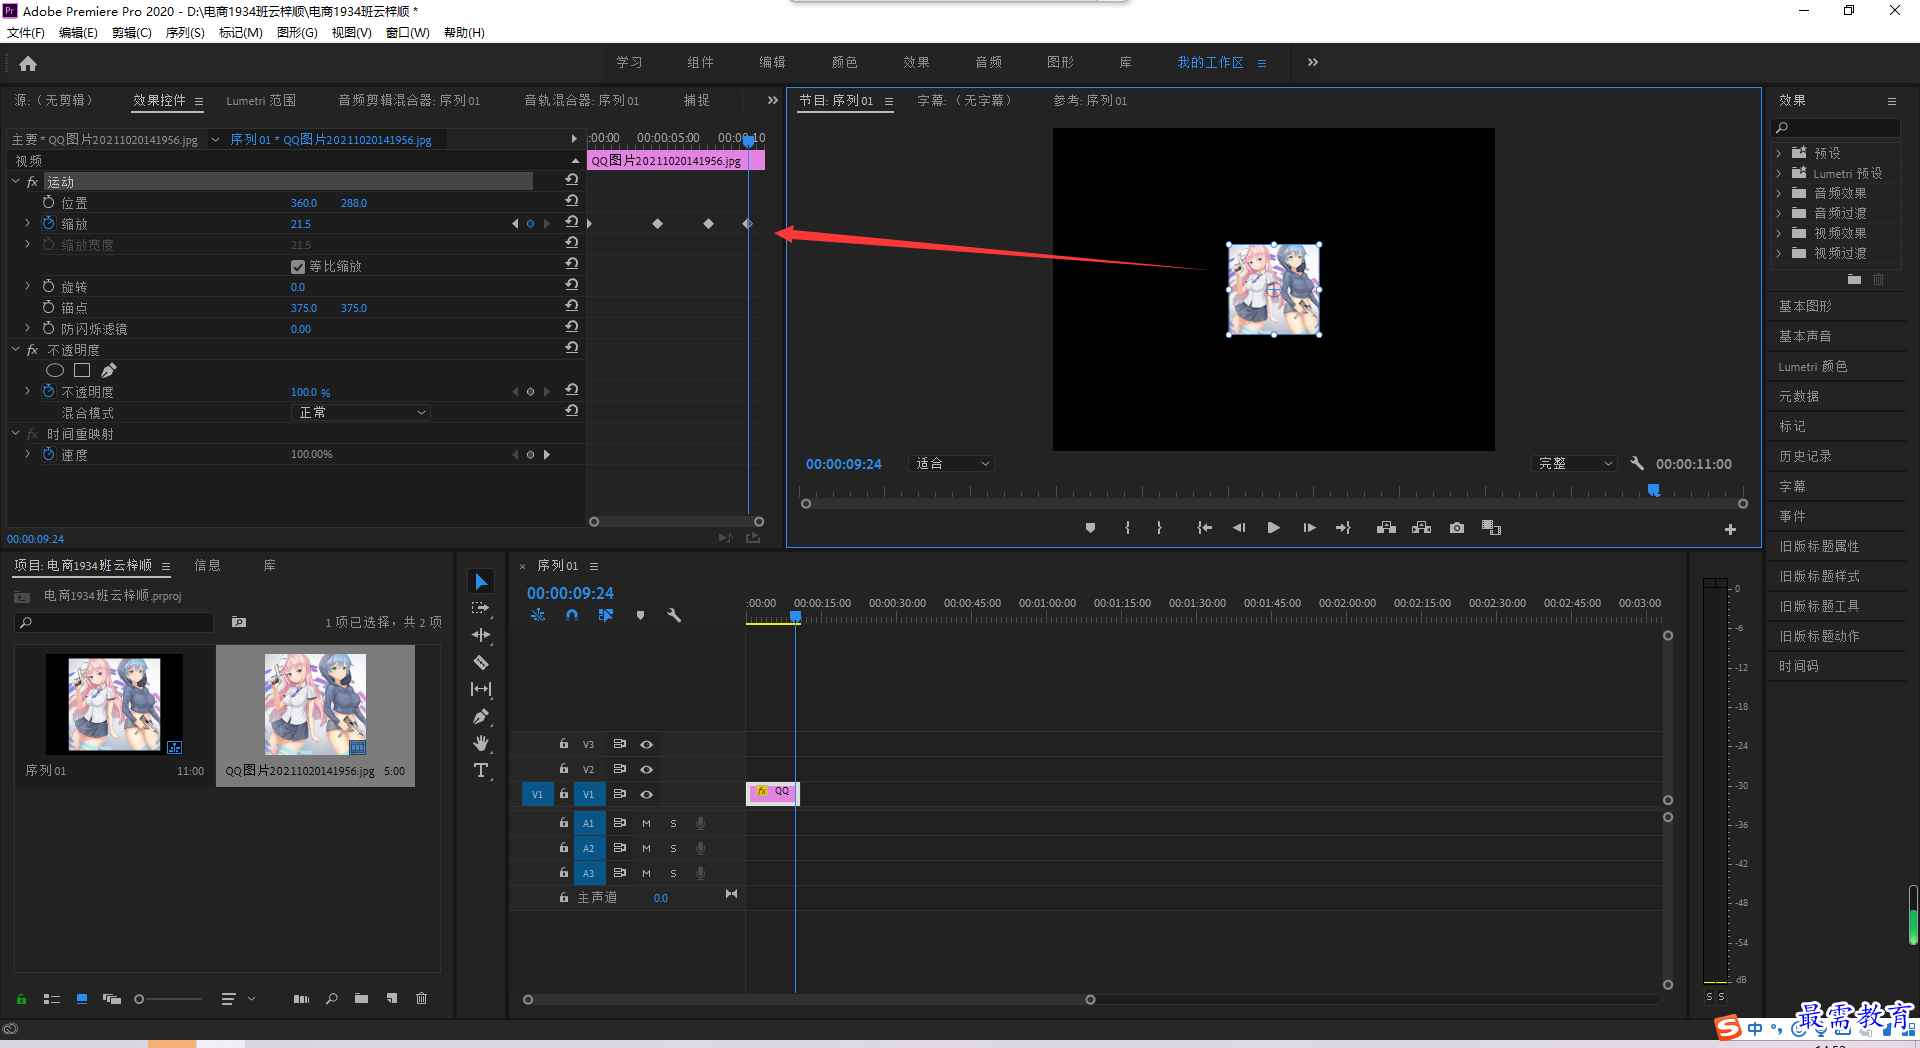The image size is (1920, 1048).
Task: Adjust project thumbnail zoom slider
Action: pyautogui.click(x=139, y=999)
